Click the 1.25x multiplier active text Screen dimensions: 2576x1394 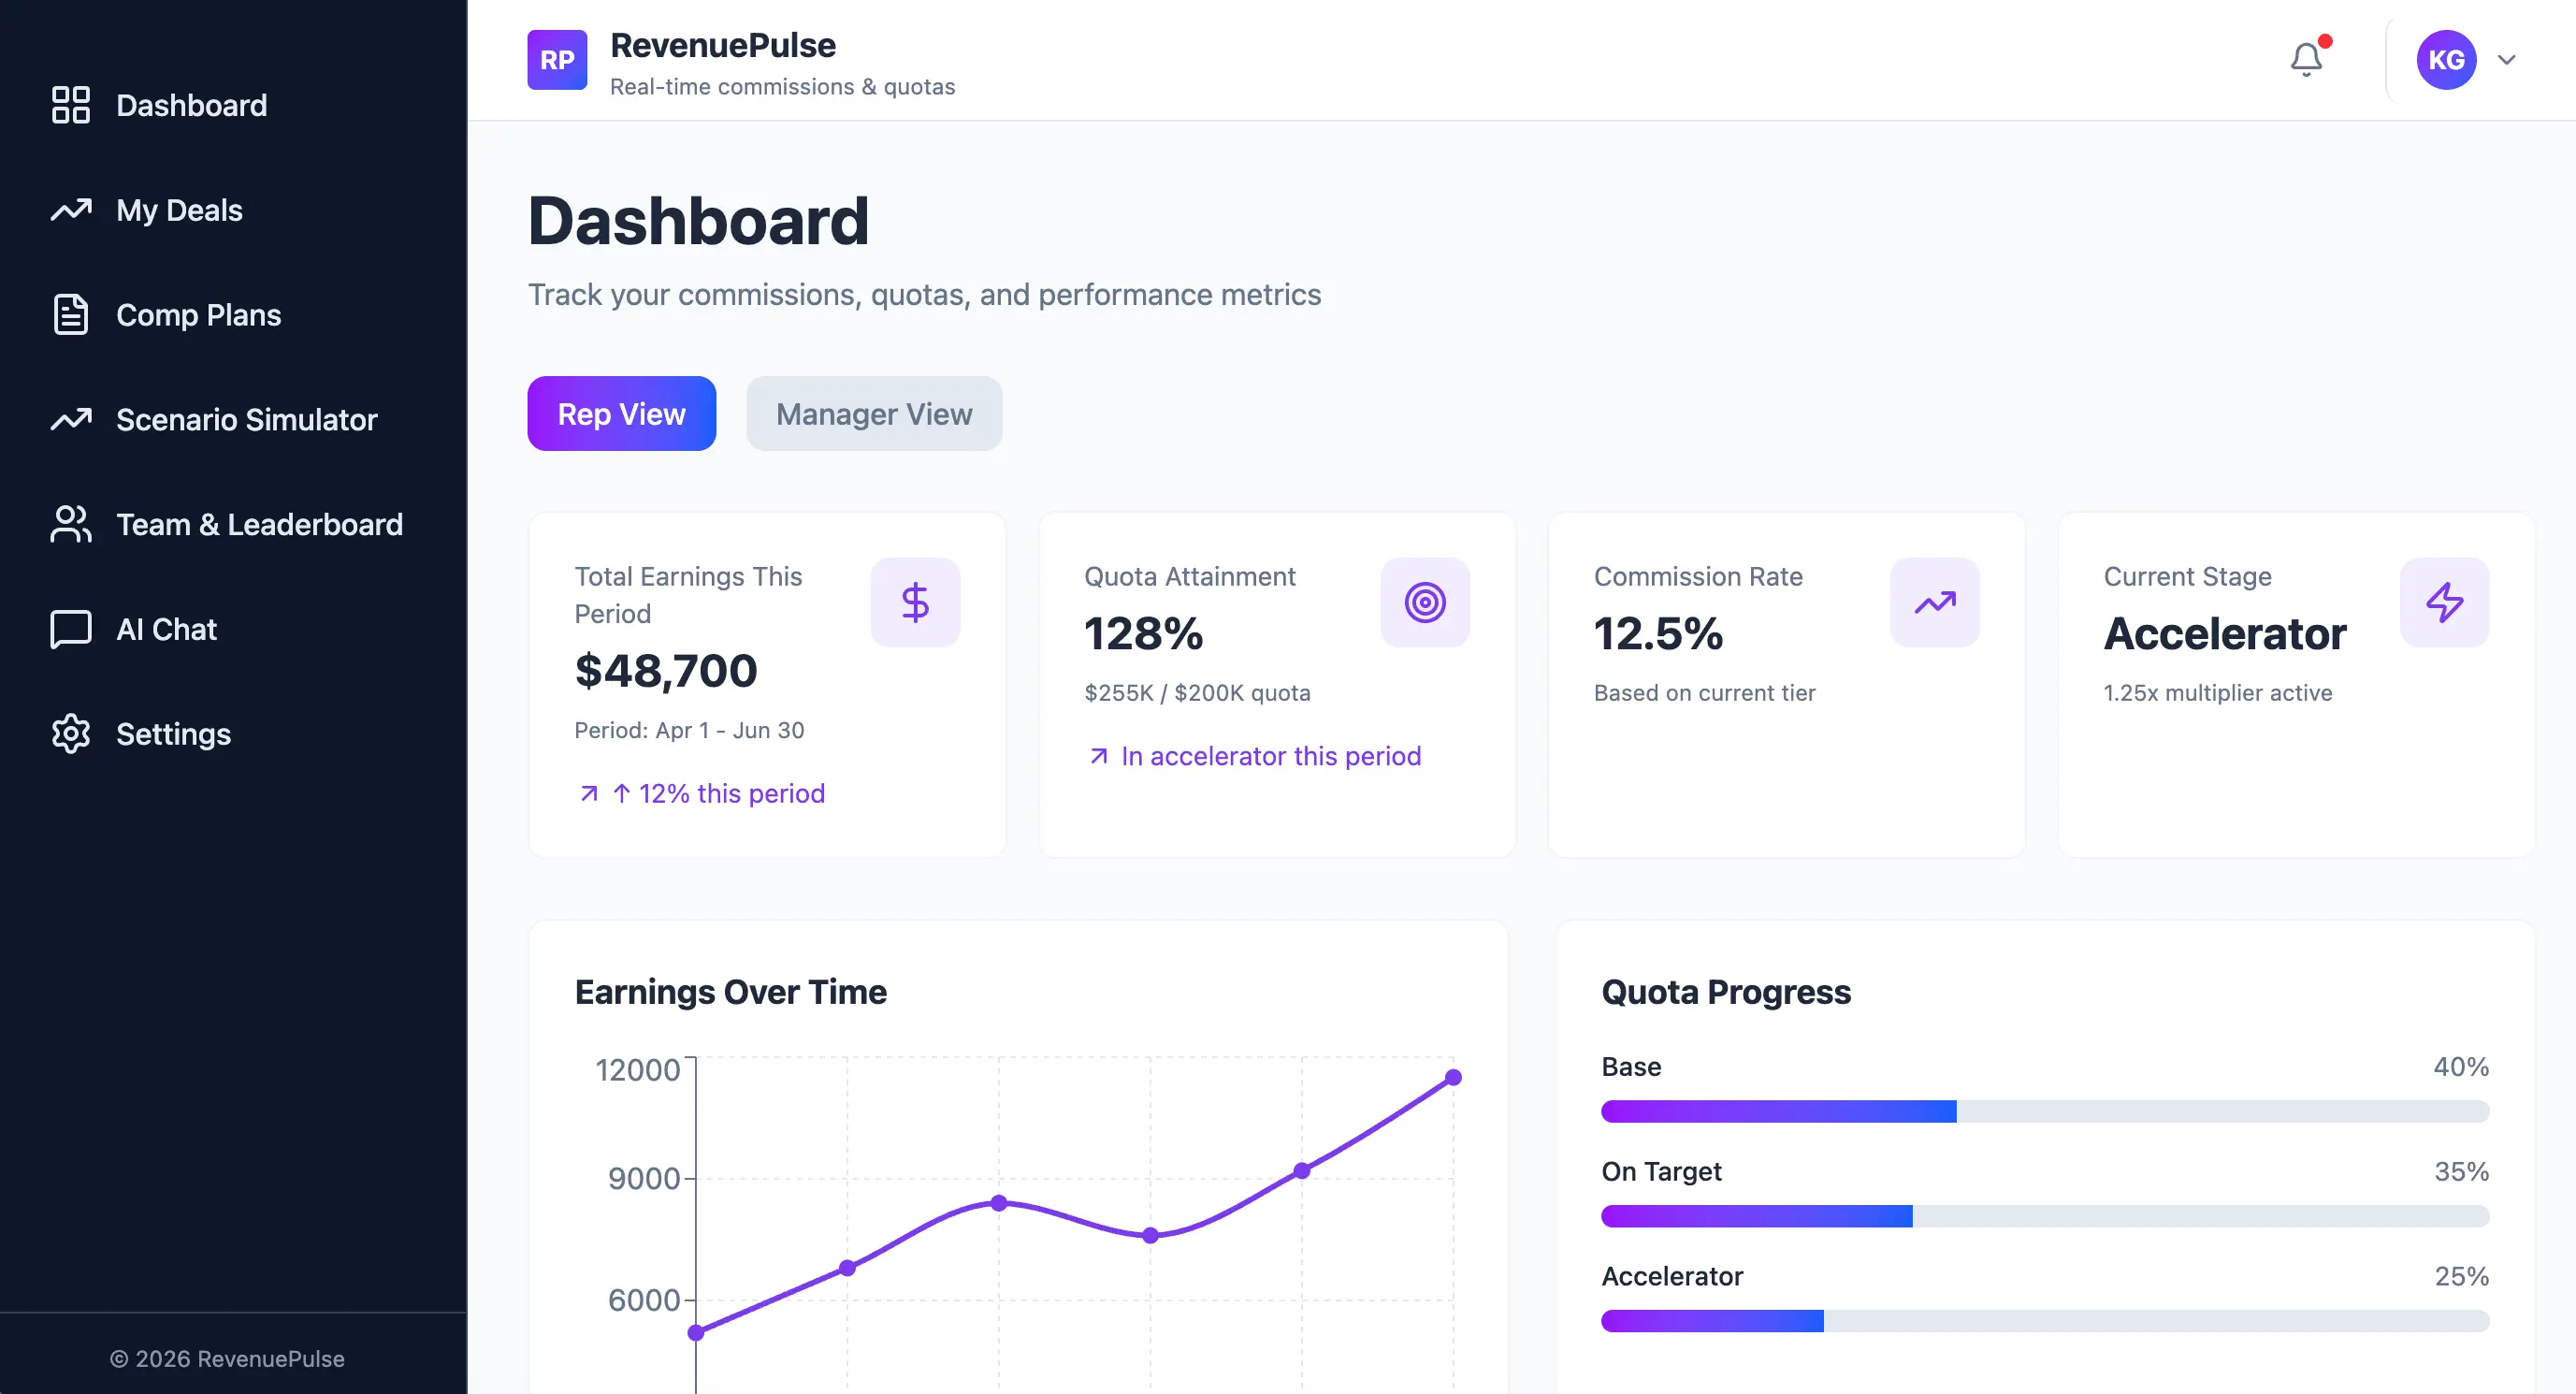[2218, 693]
